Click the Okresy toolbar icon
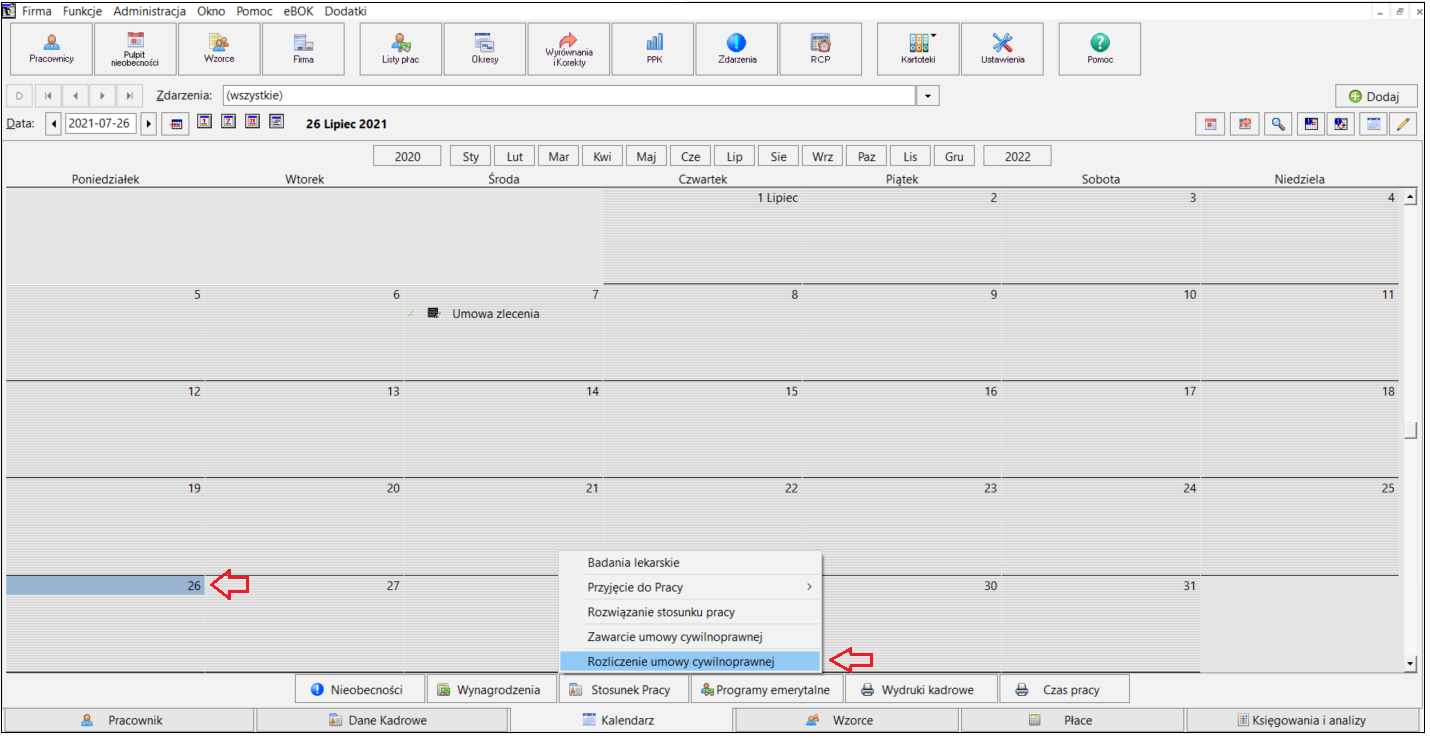This screenshot has height=742, width=1430. [x=485, y=49]
